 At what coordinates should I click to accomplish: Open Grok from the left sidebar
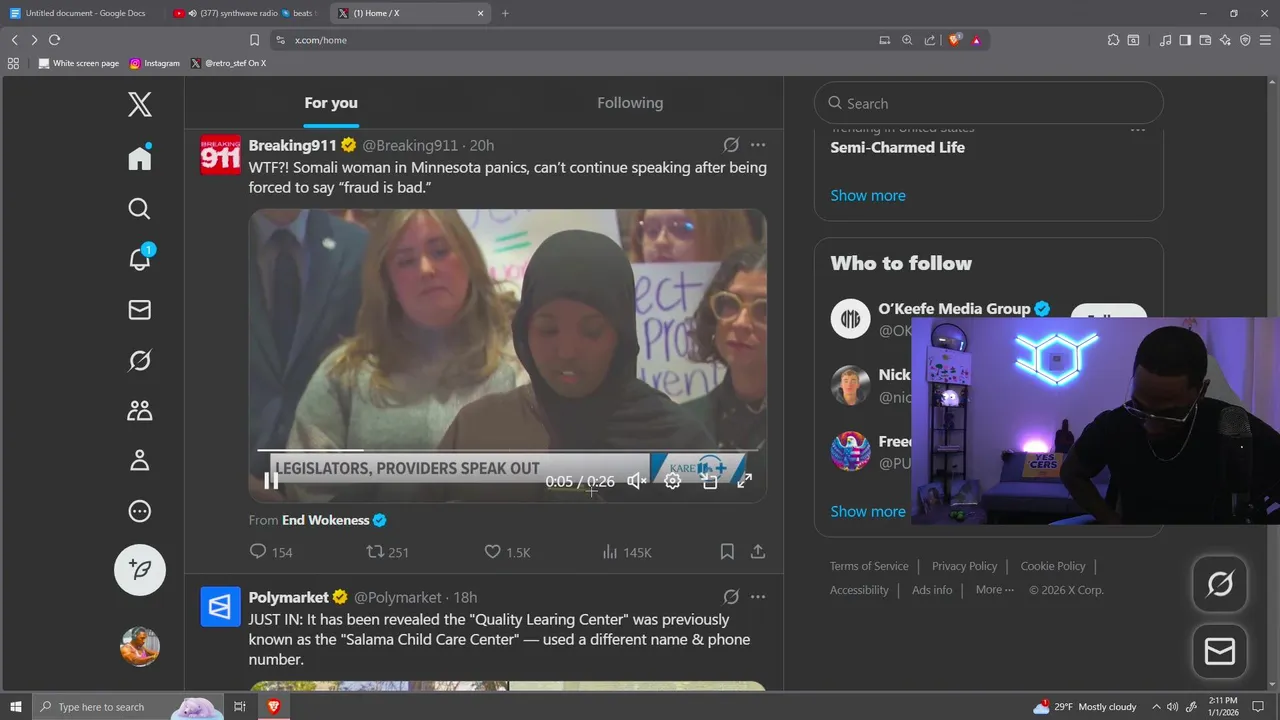tap(140, 360)
